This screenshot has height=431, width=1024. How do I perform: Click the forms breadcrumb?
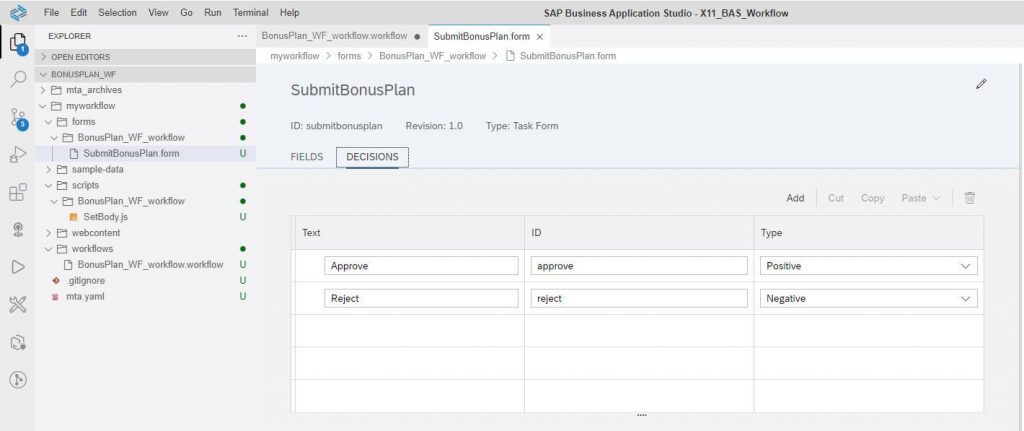tap(349, 56)
